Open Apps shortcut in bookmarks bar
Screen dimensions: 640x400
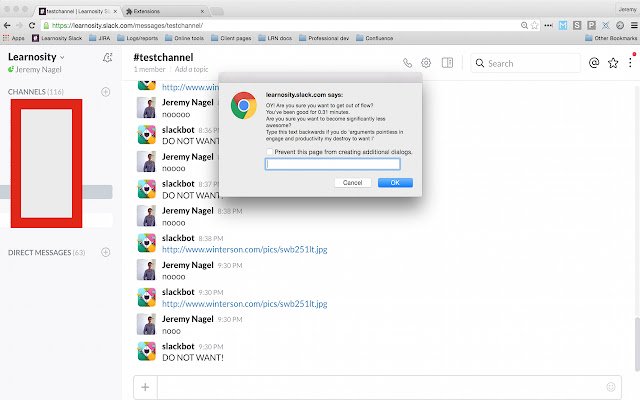pos(13,38)
